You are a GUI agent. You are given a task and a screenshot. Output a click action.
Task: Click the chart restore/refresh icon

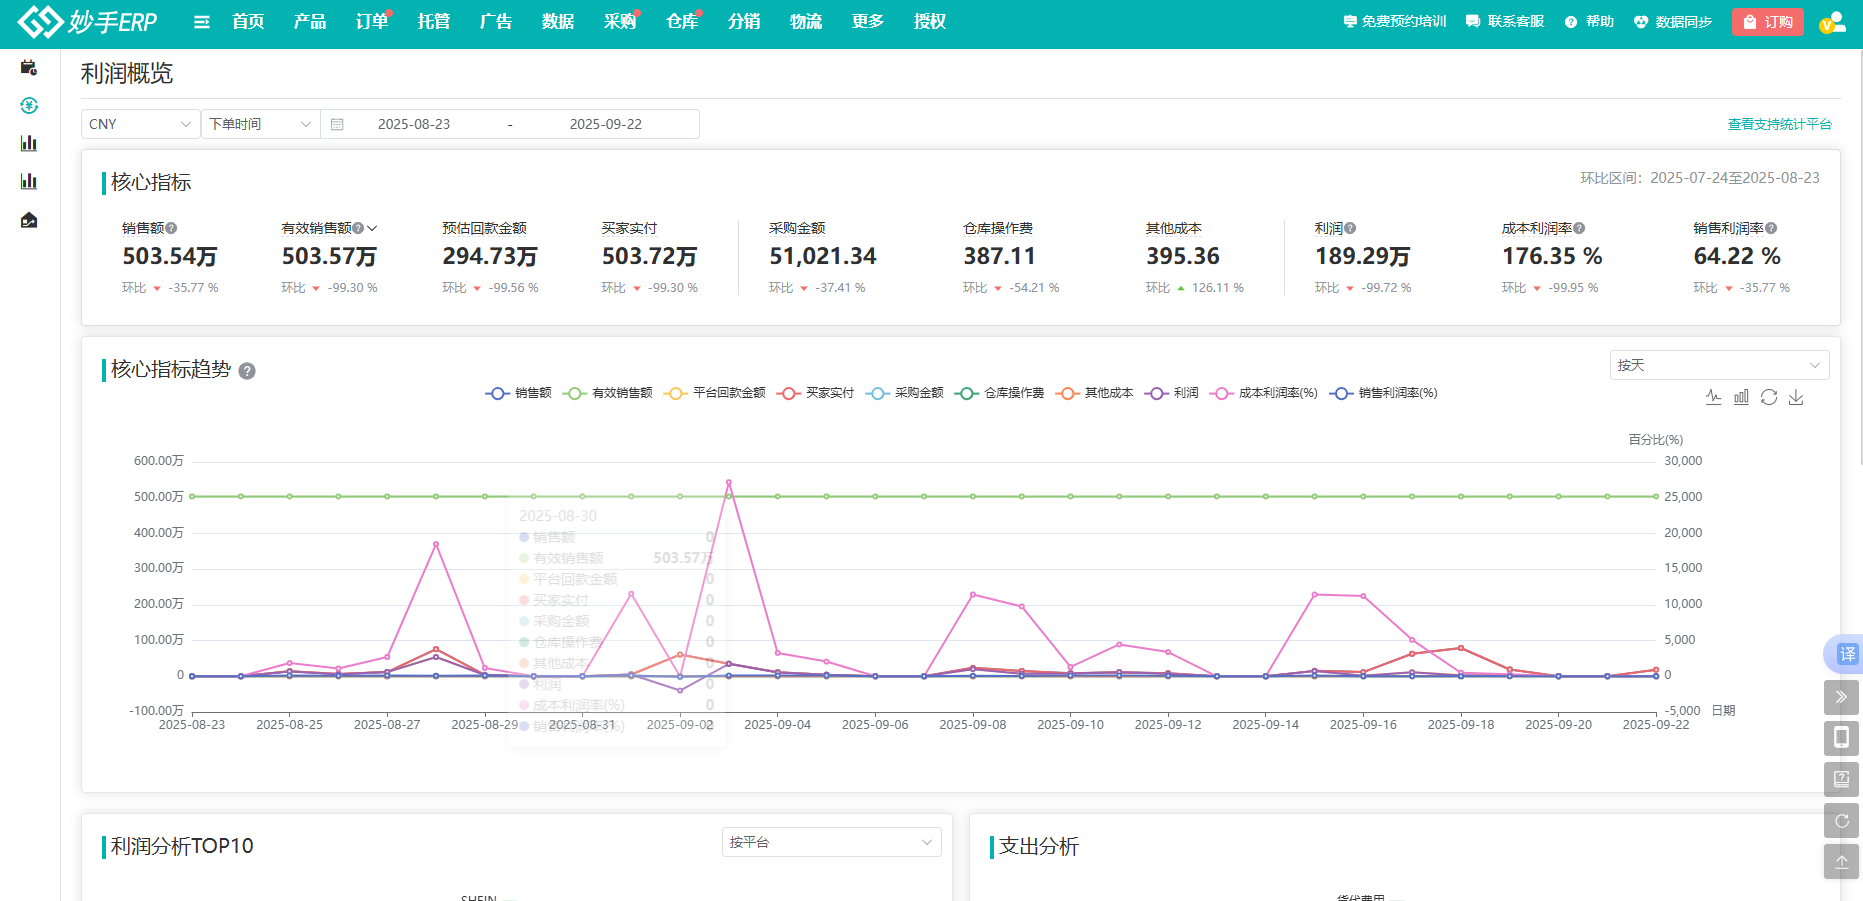coord(1769,397)
